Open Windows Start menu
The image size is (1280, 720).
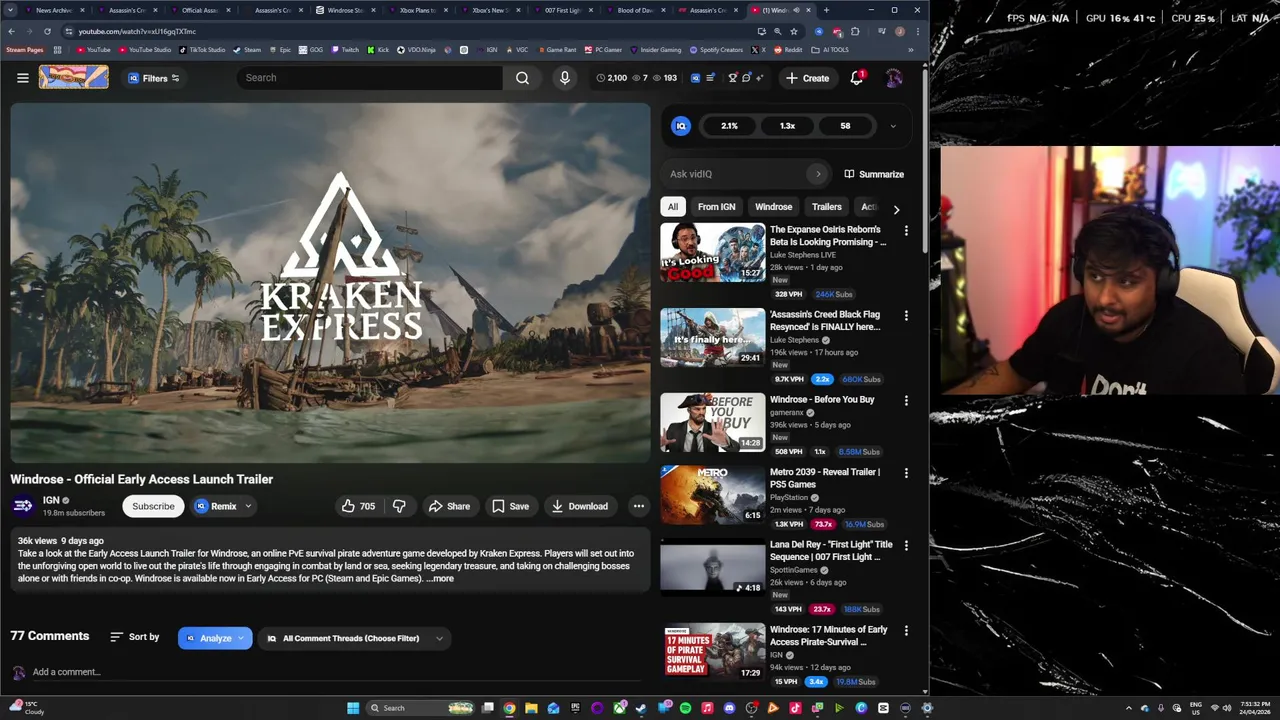(353, 708)
